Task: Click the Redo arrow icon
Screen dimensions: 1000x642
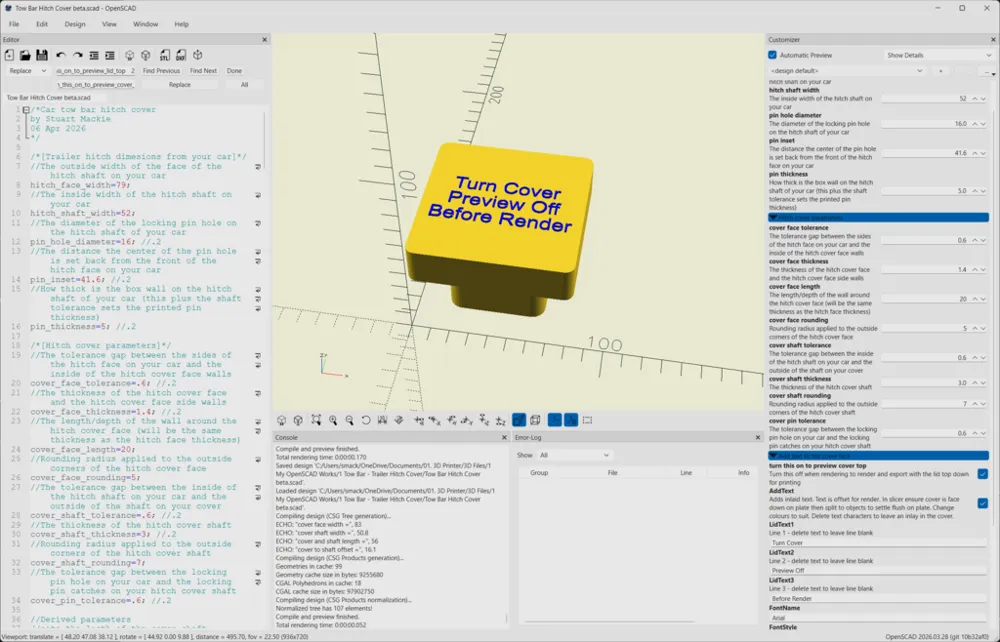Action: [77, 55]
